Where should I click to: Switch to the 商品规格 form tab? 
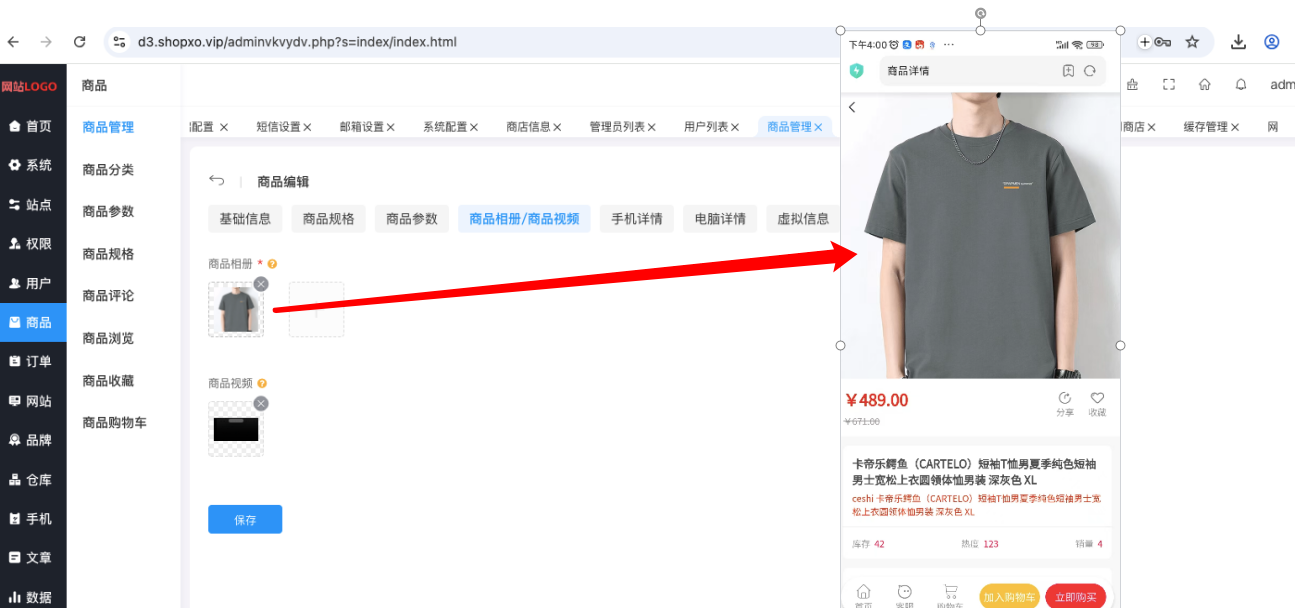pos(329,219)
